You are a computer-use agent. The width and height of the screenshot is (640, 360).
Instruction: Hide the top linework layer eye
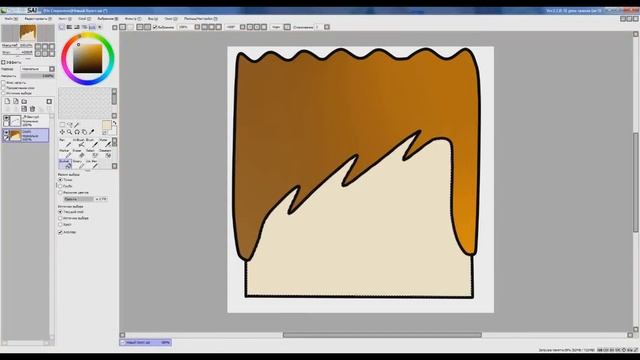click(x=6, y=118)
